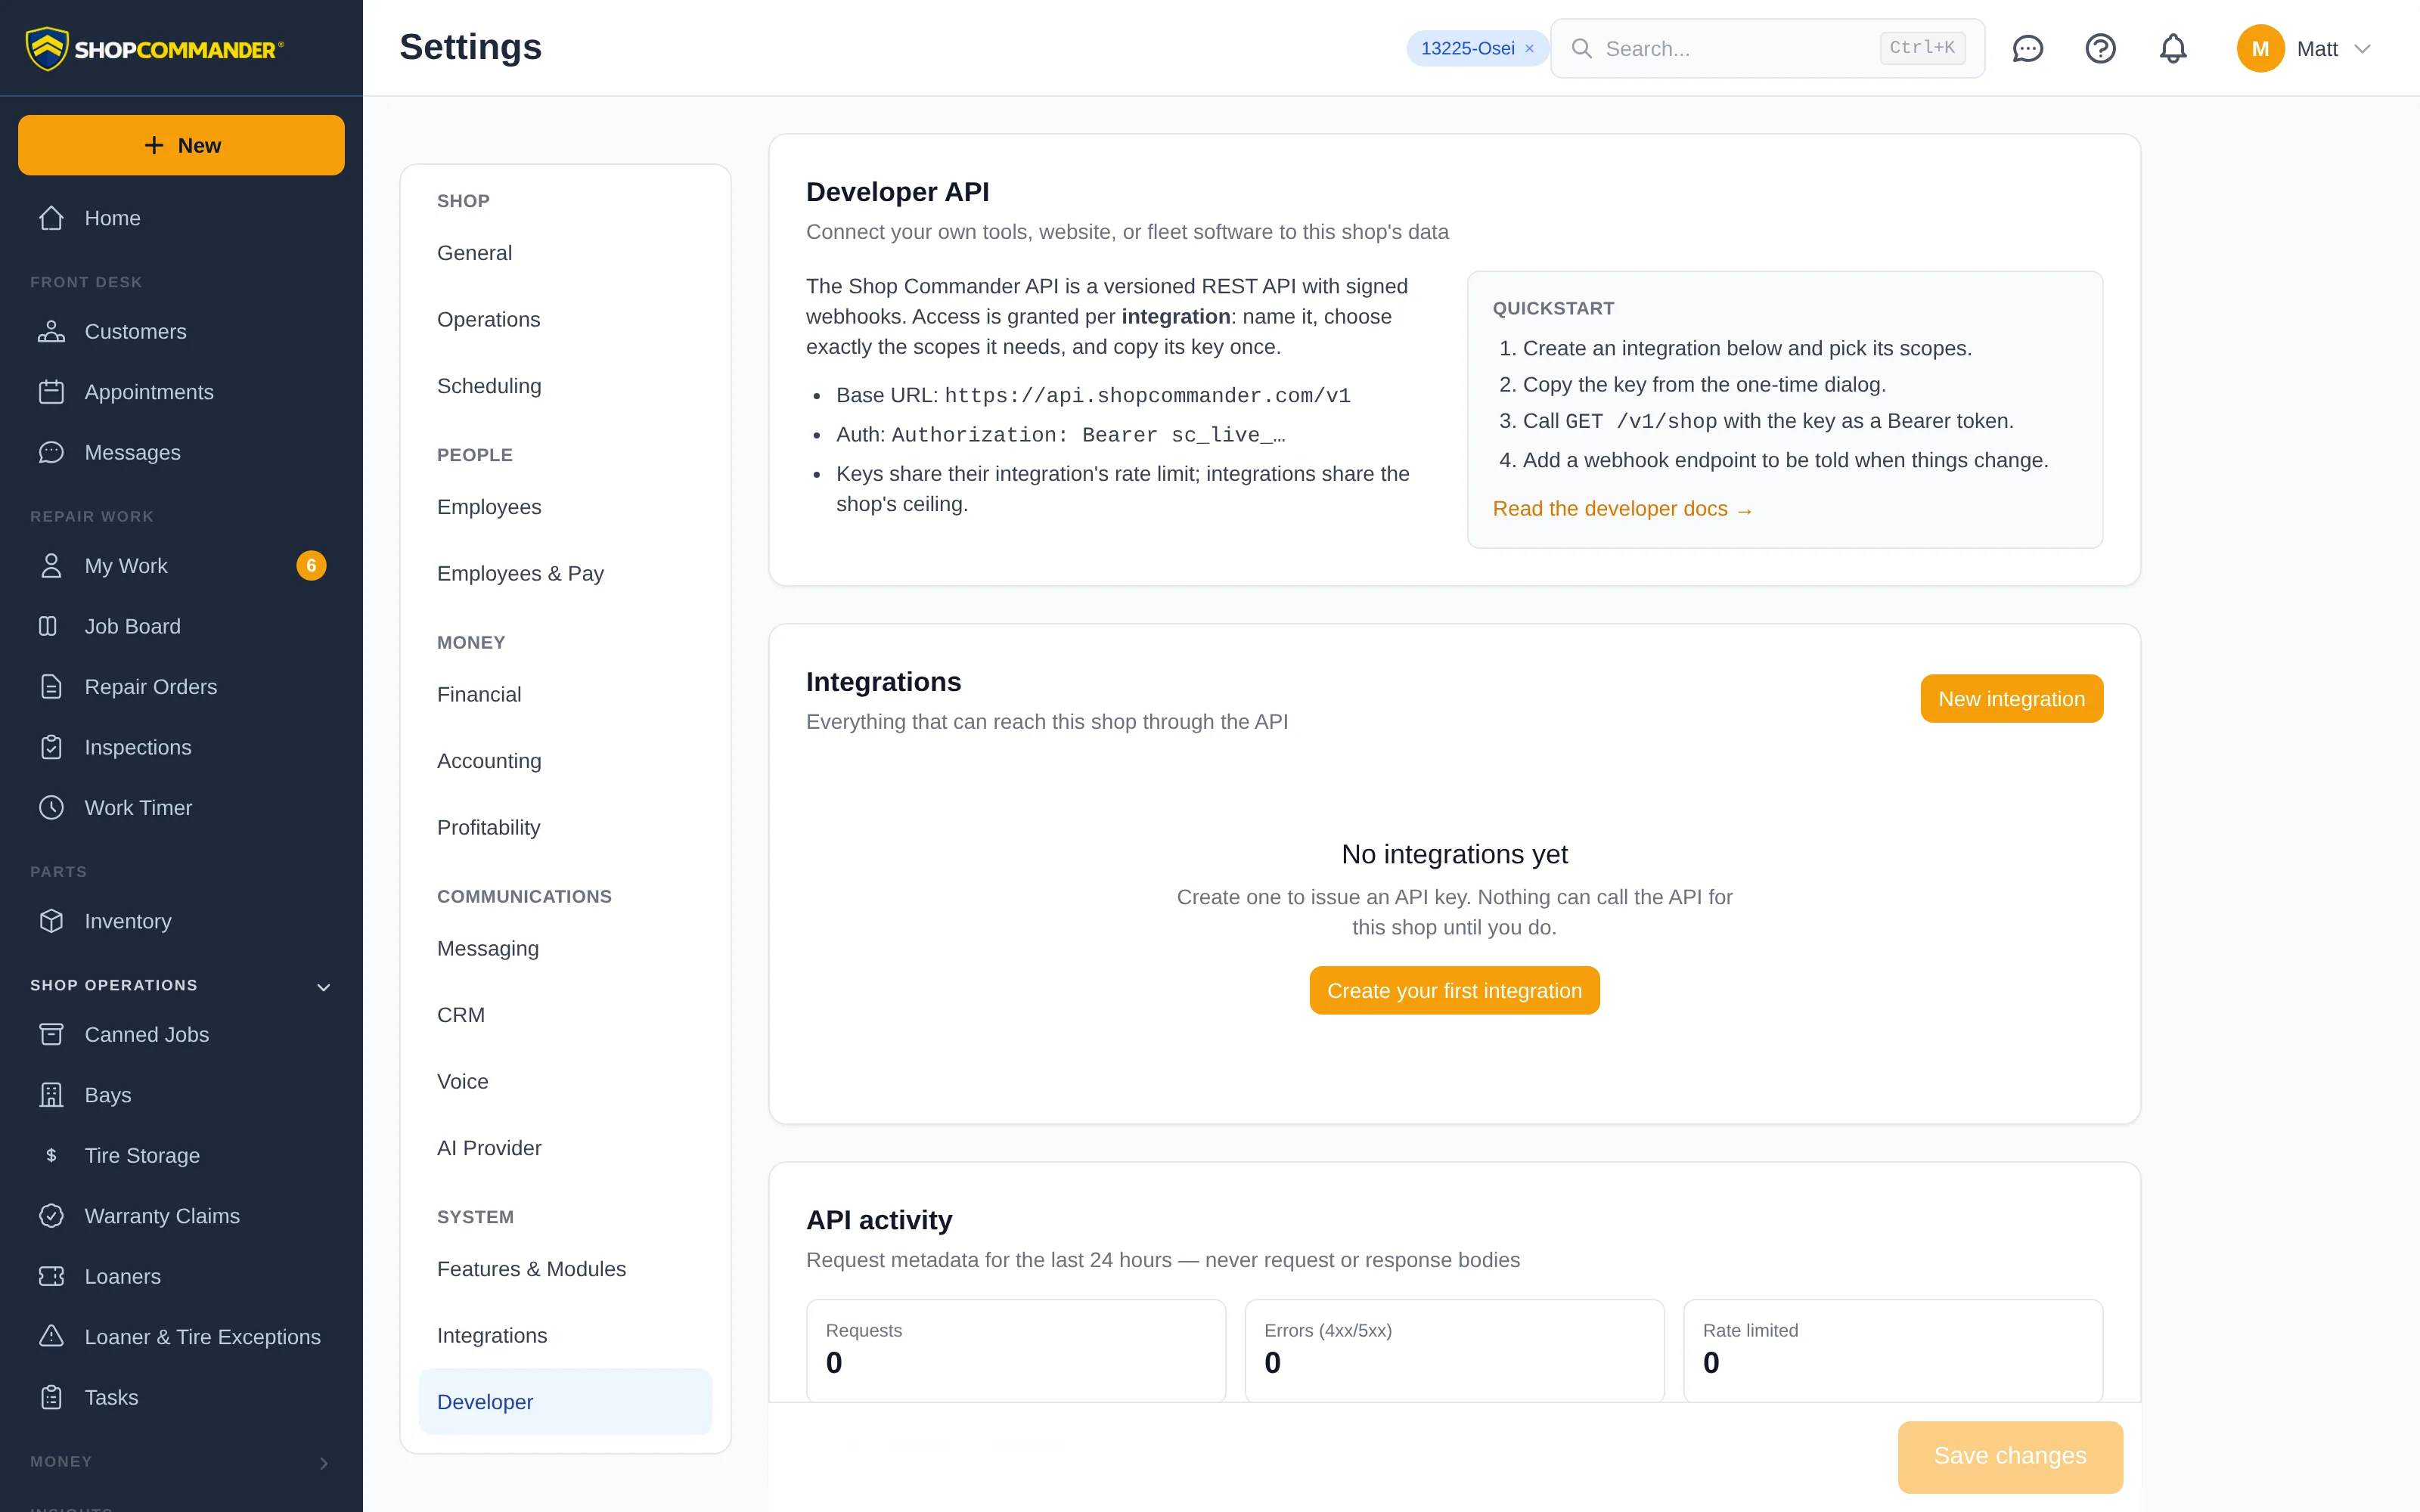Click the Ctrl+K shortcut hint
This screenshot has height=1512, width=2420.
pos(1922,48)
